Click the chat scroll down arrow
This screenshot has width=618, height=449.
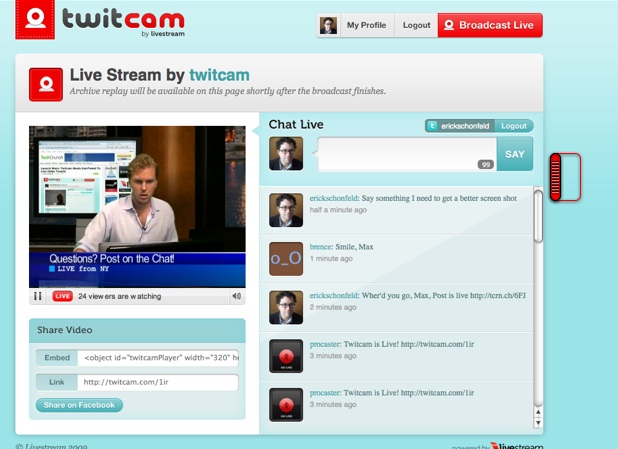click(x=538, y=423)
